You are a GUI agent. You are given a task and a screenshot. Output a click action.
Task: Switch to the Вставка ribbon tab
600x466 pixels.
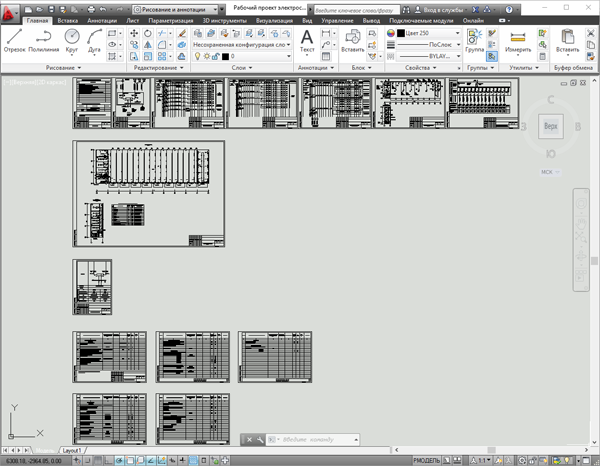pyautogui.click(x=68, y=21)
